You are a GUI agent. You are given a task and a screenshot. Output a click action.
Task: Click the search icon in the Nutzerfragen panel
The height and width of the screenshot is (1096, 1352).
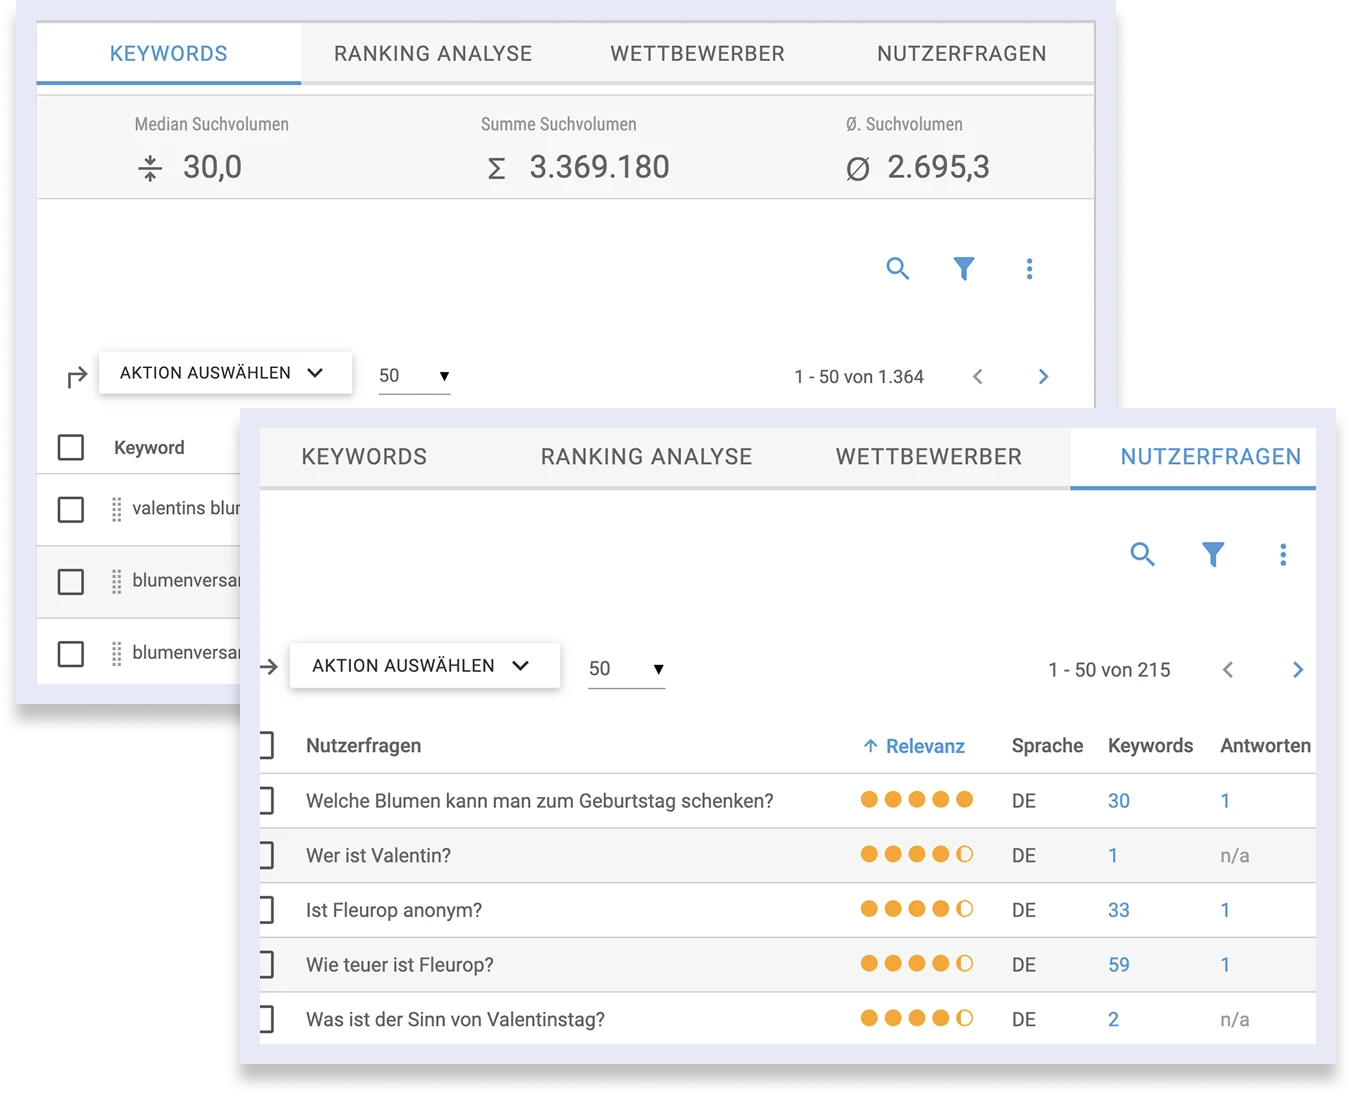pyautogui.click(x=1142, y=554)
